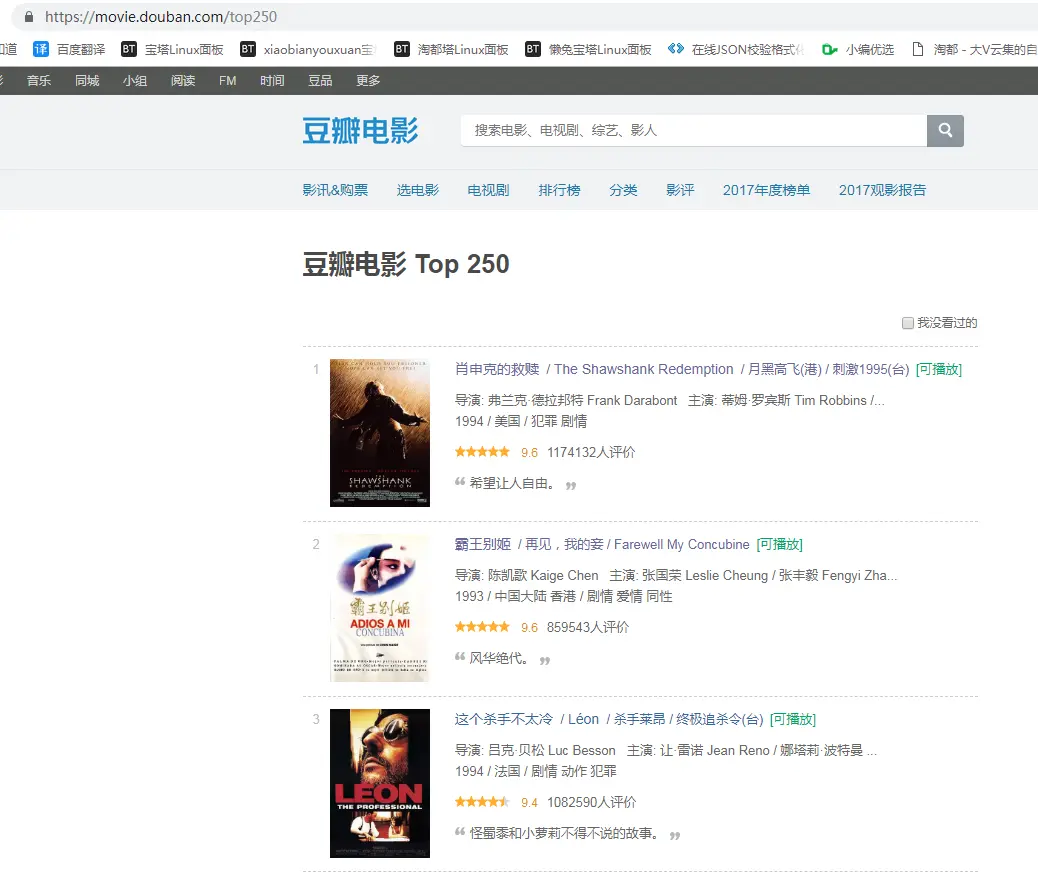Image resolution: width=1038 pixels, height=872 pixels.
Task: Click the 859543人评价 rating count
Action: tap(588, 627)
